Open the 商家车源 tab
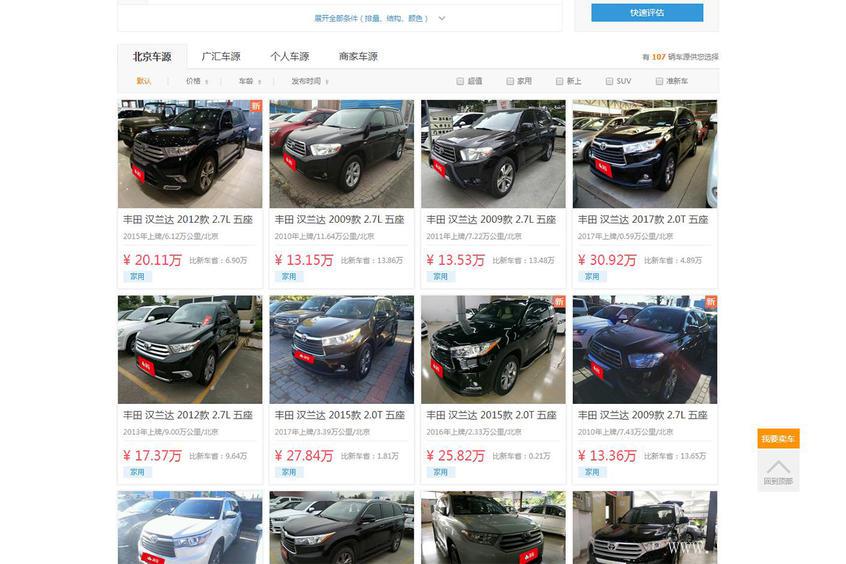The height and width of the screenshot is (564, 846). [x=358, y=57]
